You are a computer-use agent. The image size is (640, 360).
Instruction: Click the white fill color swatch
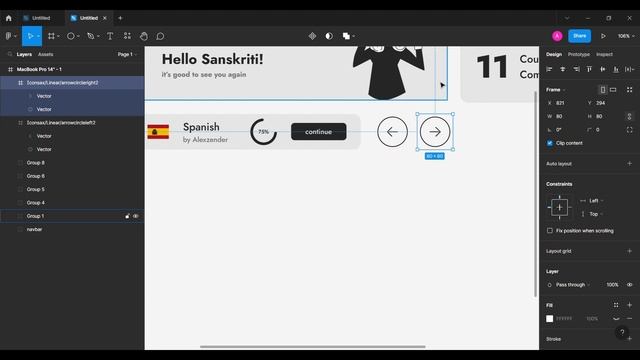pos(549,318)
